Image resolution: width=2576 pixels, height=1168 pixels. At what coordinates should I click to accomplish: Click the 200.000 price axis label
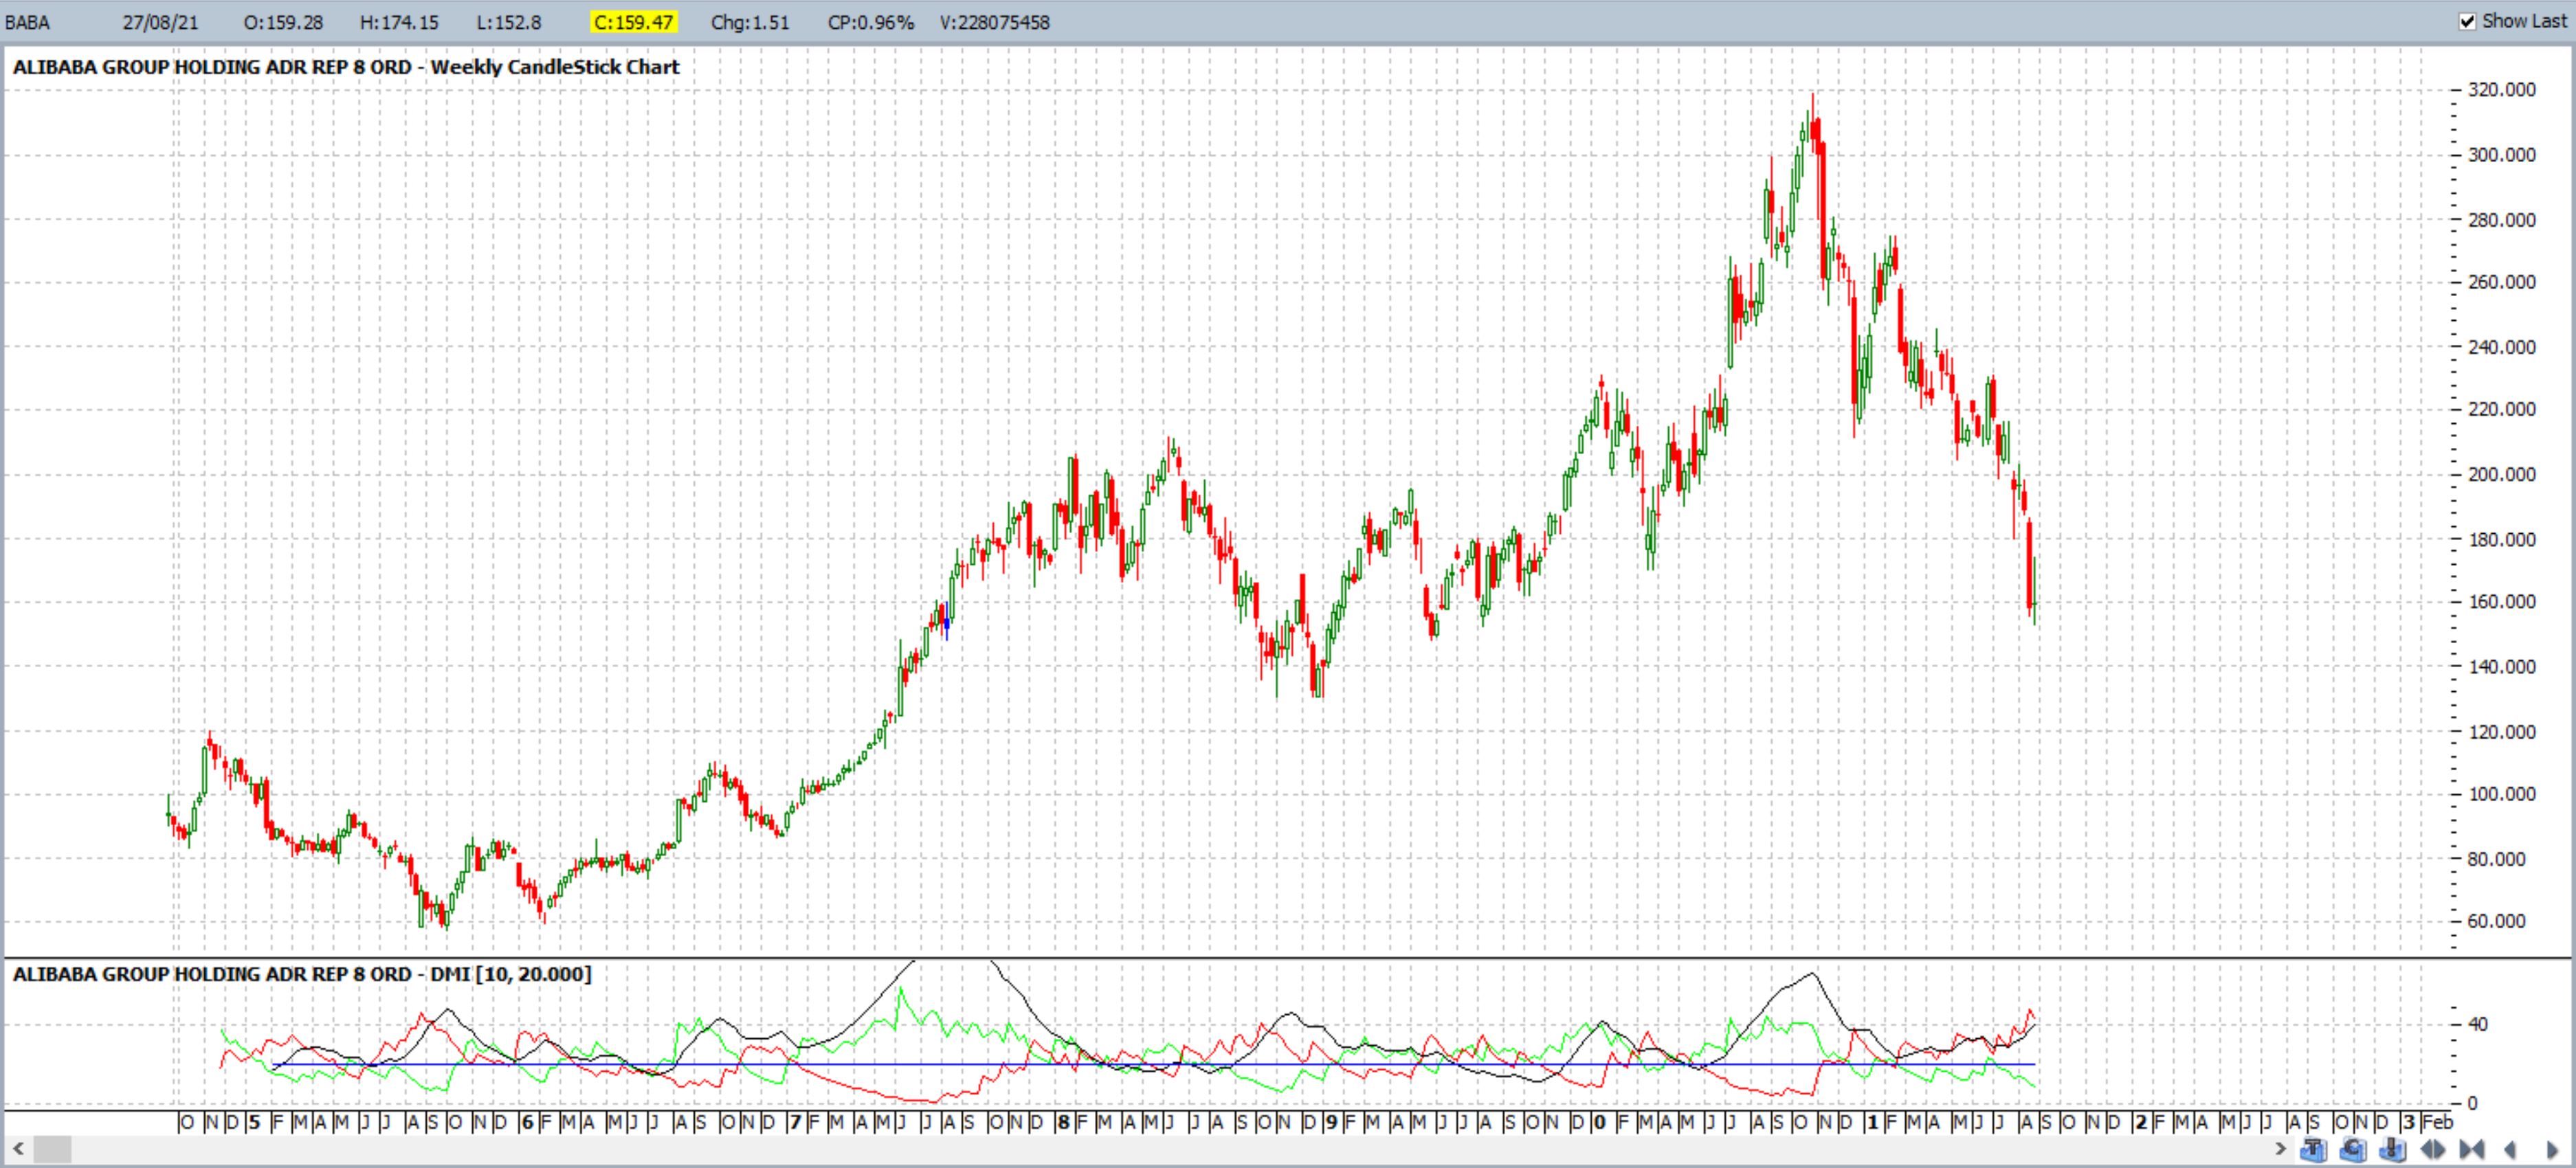[2502, 474]
